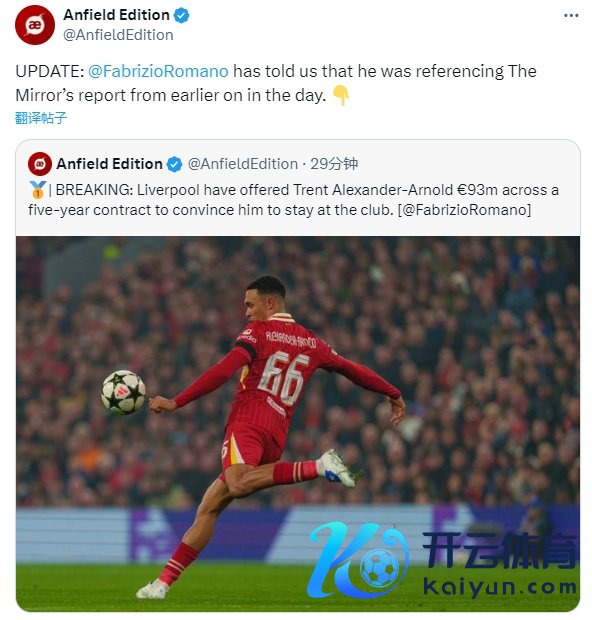Viewport: 592px width, 620px height.
Task: Open the Trent Alexander-Arnold photo
Action: point(298,424)
